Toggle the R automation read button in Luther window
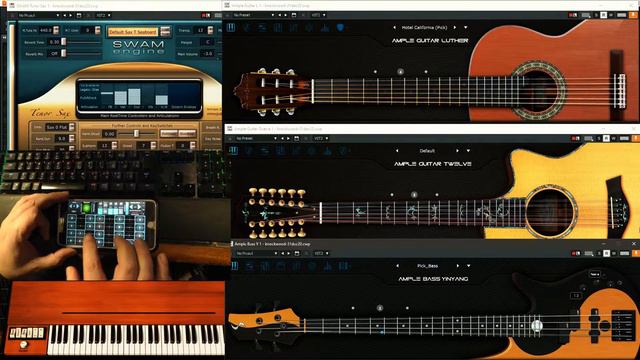Image resolution: width=640 pixels, height=360 pixels. [603, 15]
